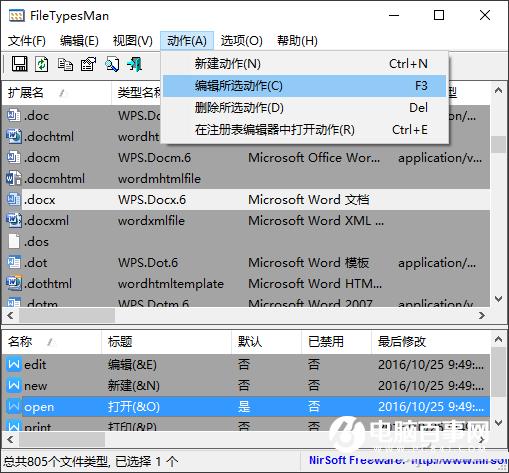Click the .docxml file type icon
The width and height of the screenshot is (509, 473).
[x=14, y=220]
